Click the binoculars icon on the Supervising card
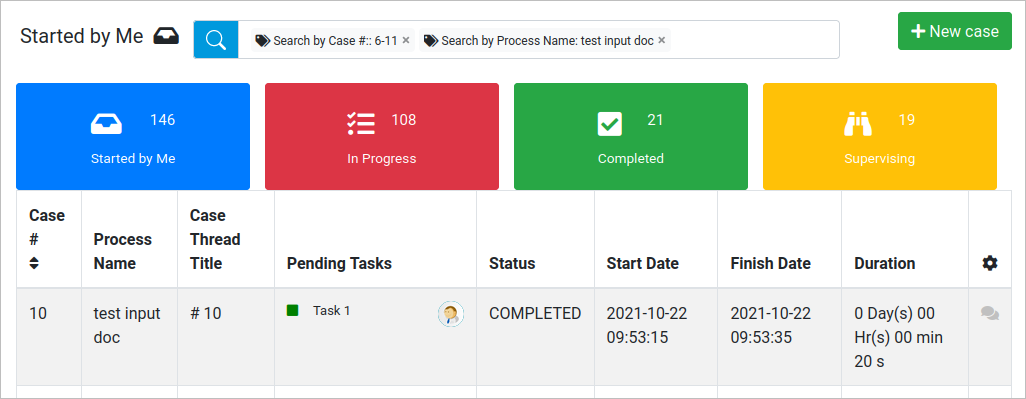Image resolution: width=1026 pixels, height=399 pixels. click(858, 124)
